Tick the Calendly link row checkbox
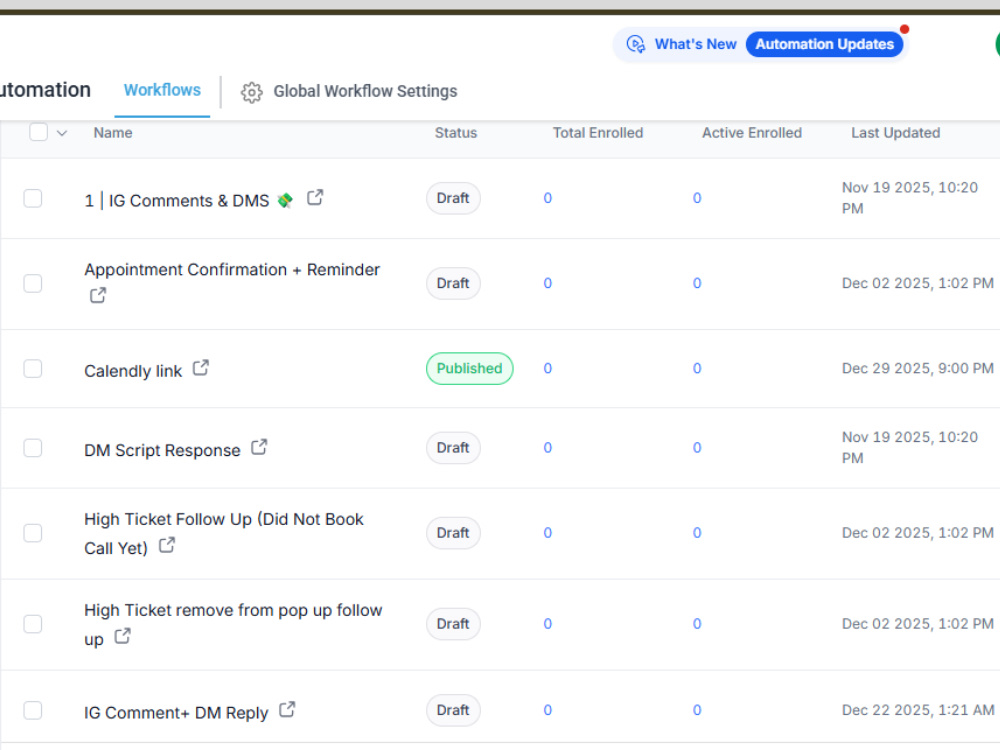 33,369
